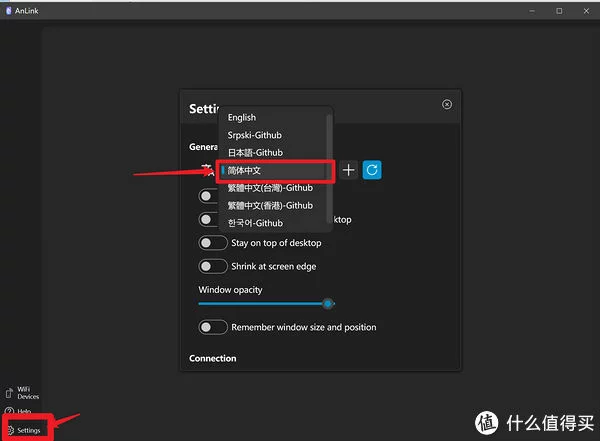600x441 pixels.
Task: Pick 简体中文 in the language dropdown
Action: [x=273, y=170]
